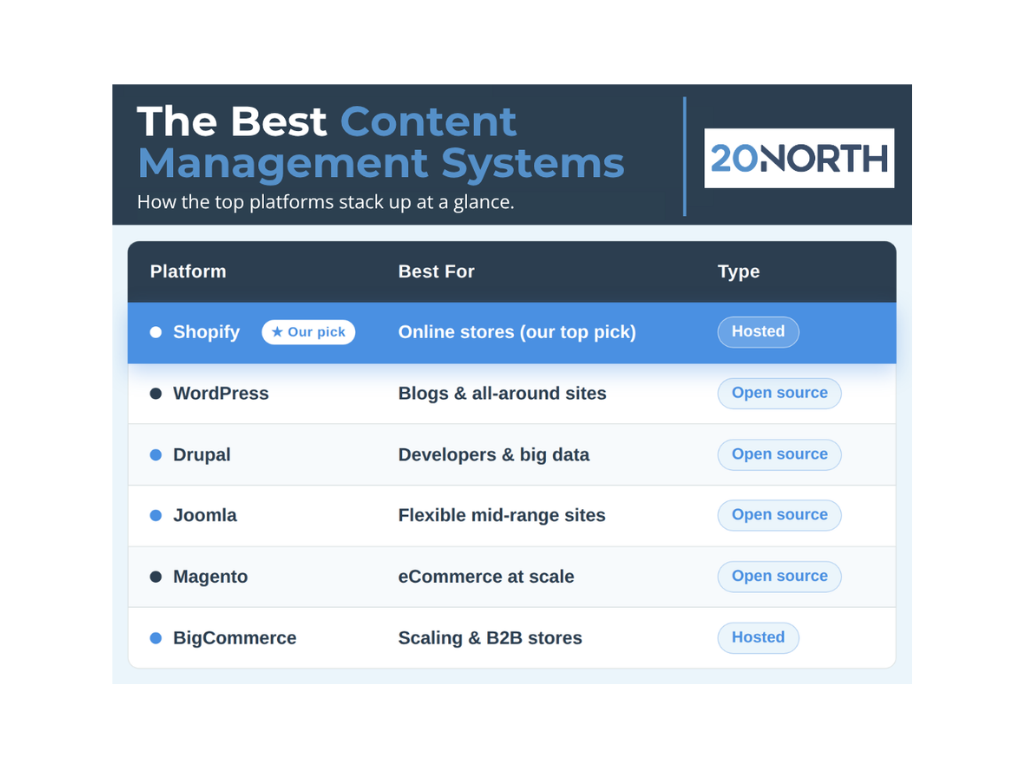Click the dark bullet dot beside WordPress
Screen dimensions: 1024x768
(x=155, y=393)
